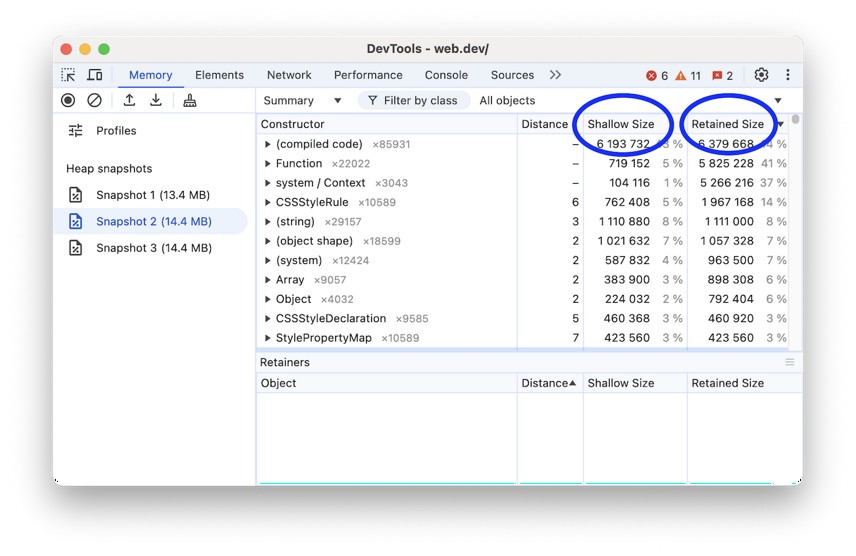Viewport: 856px width, 556px height.
Task: Click the inspect element selector icon
Action: pos(68,75)
